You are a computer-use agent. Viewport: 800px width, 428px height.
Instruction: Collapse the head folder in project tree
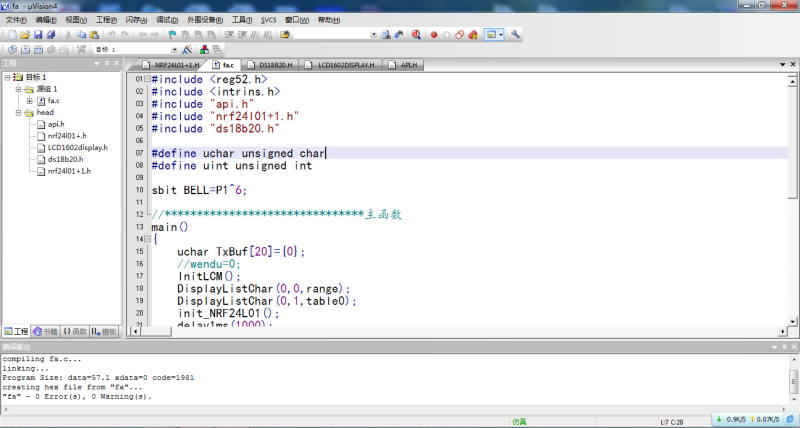pos(18,113)
